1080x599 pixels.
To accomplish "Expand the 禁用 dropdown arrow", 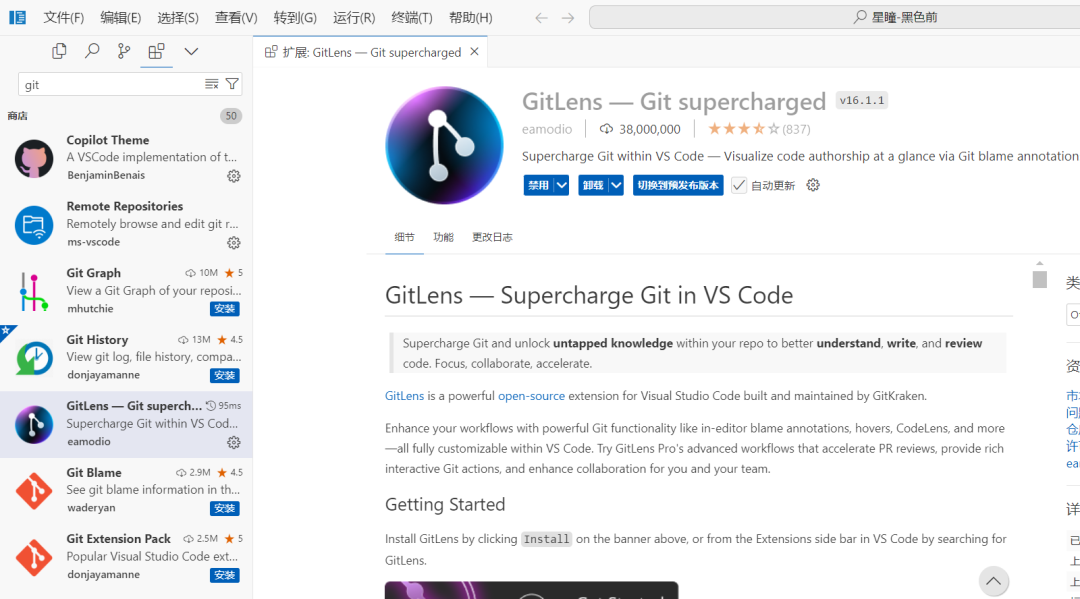I will [562, 185].
